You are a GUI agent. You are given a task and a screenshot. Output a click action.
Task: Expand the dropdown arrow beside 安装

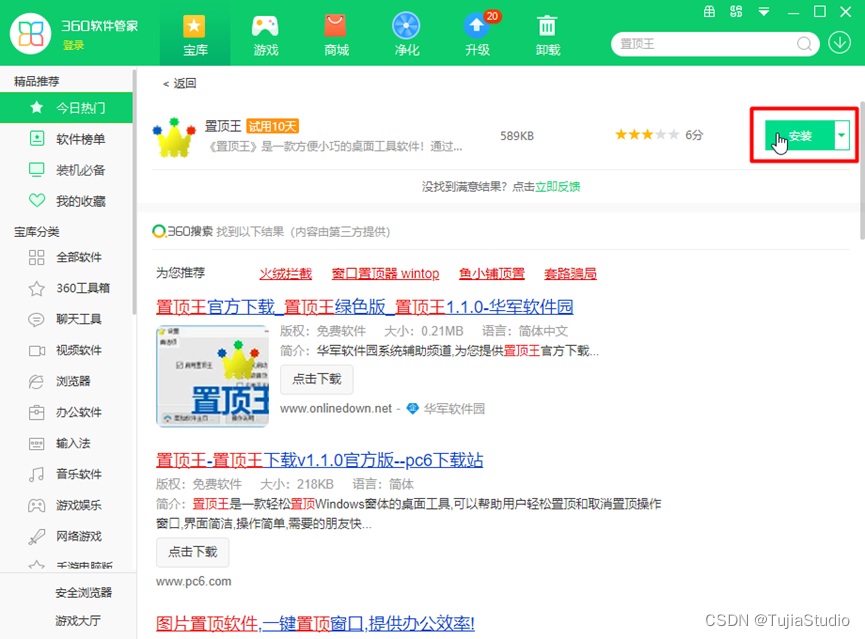click(x=842, y=135)
